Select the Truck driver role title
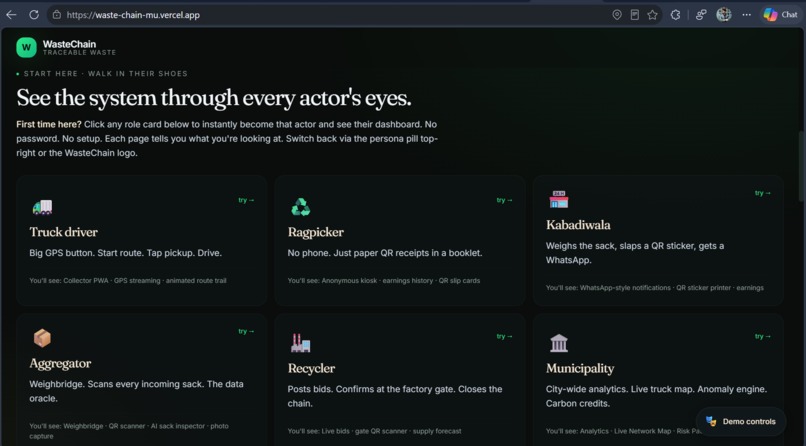This screenshot has height=446, width=806. pos(64,232)
